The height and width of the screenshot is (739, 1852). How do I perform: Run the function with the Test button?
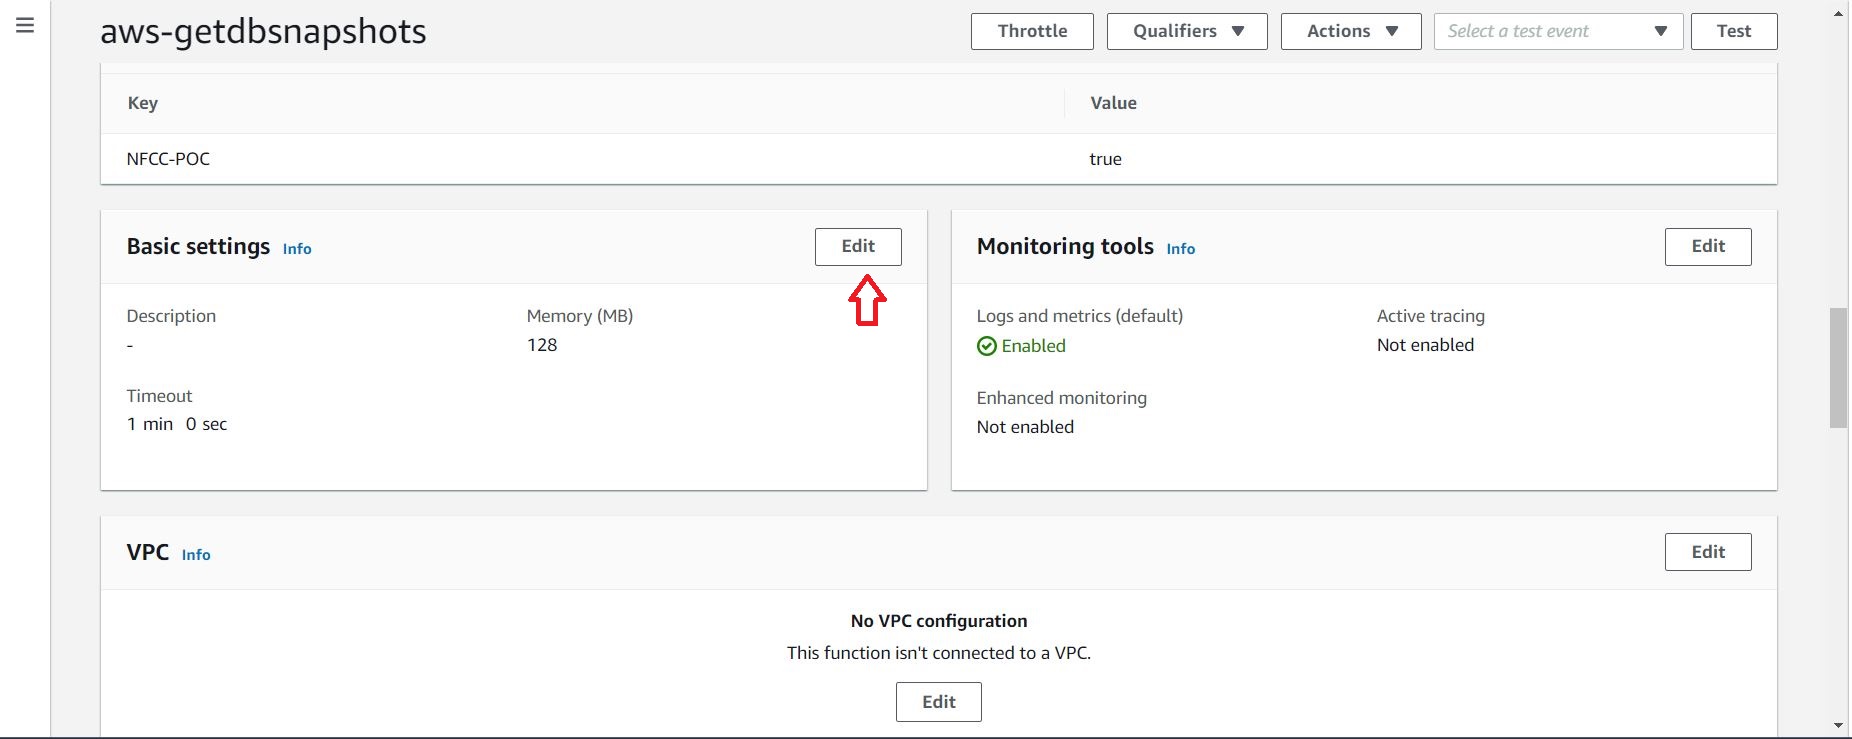pos(1733,31)
